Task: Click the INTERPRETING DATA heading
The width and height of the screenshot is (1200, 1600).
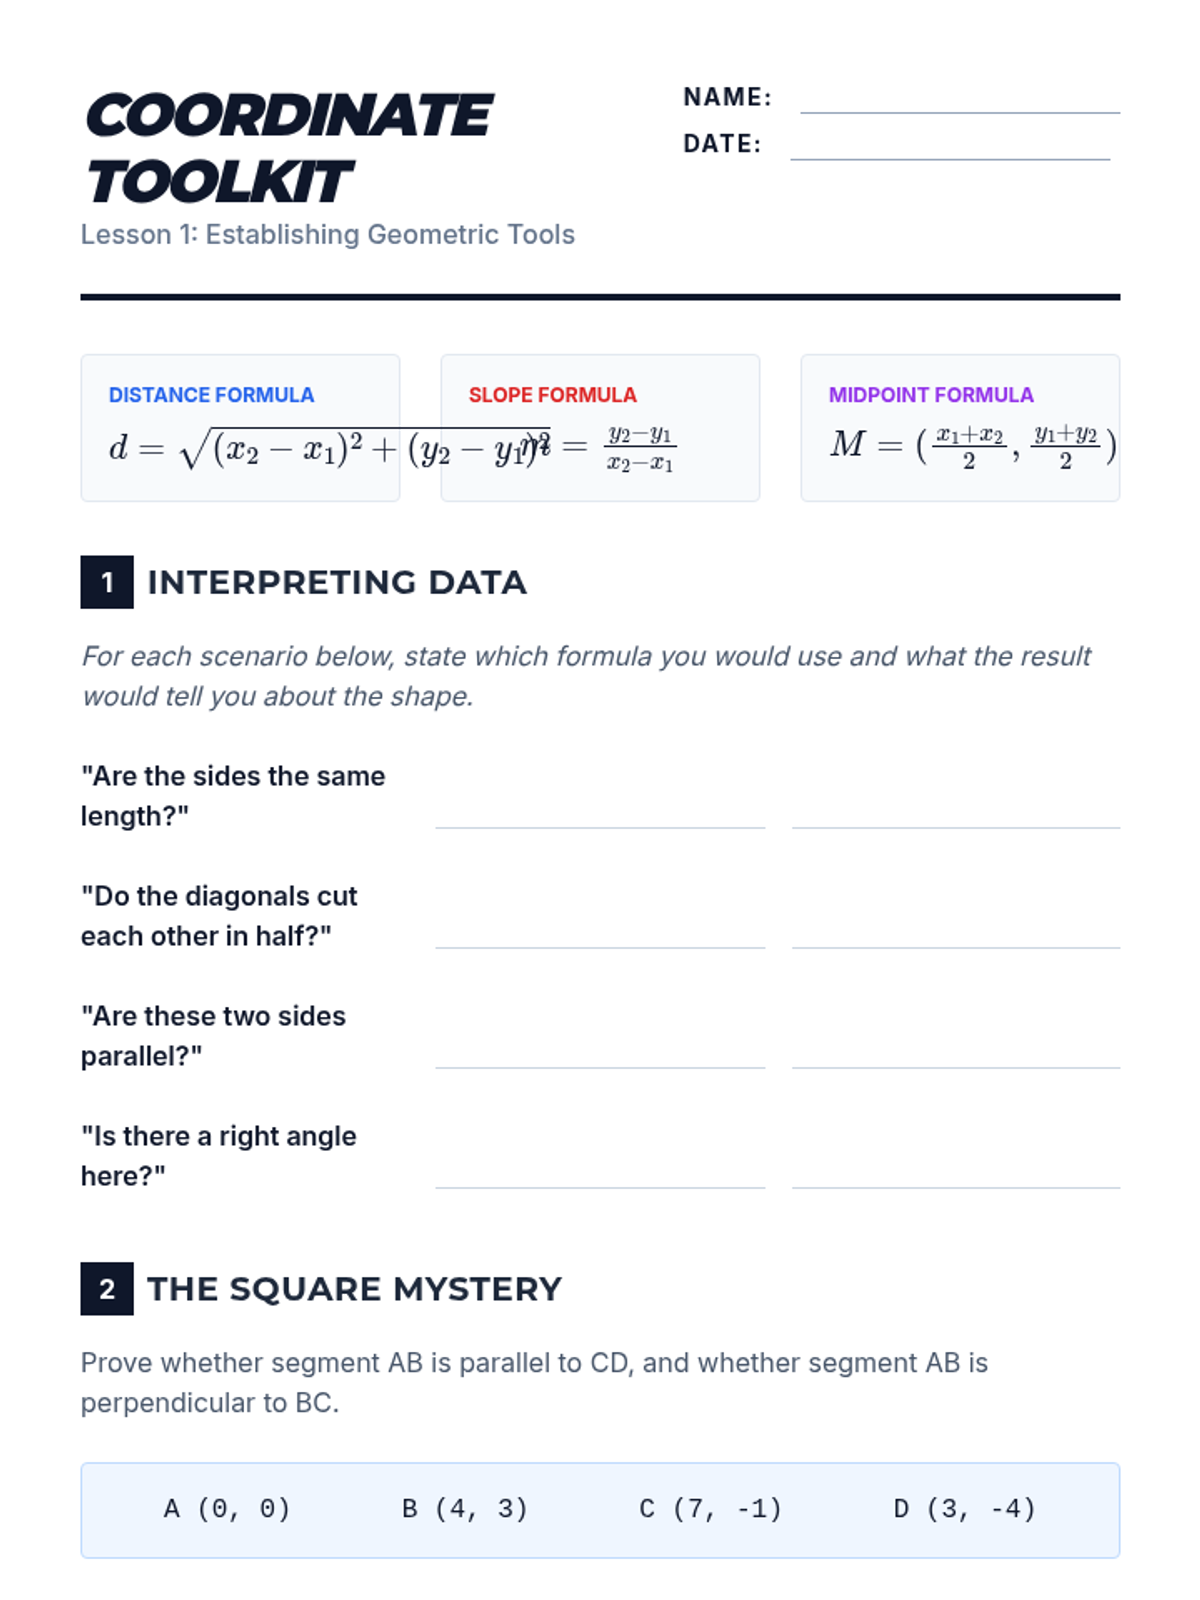Action: pos(337,582)
